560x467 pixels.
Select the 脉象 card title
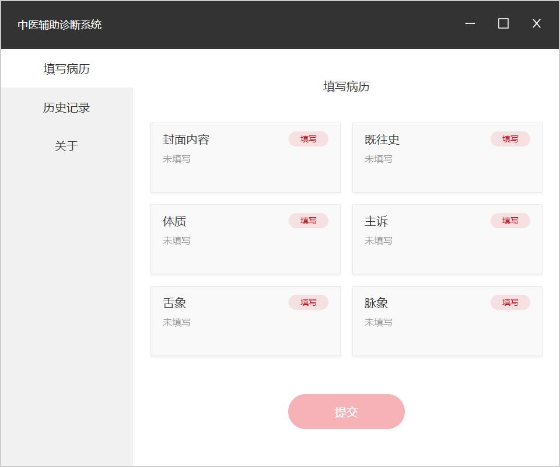tap(376, 303)
